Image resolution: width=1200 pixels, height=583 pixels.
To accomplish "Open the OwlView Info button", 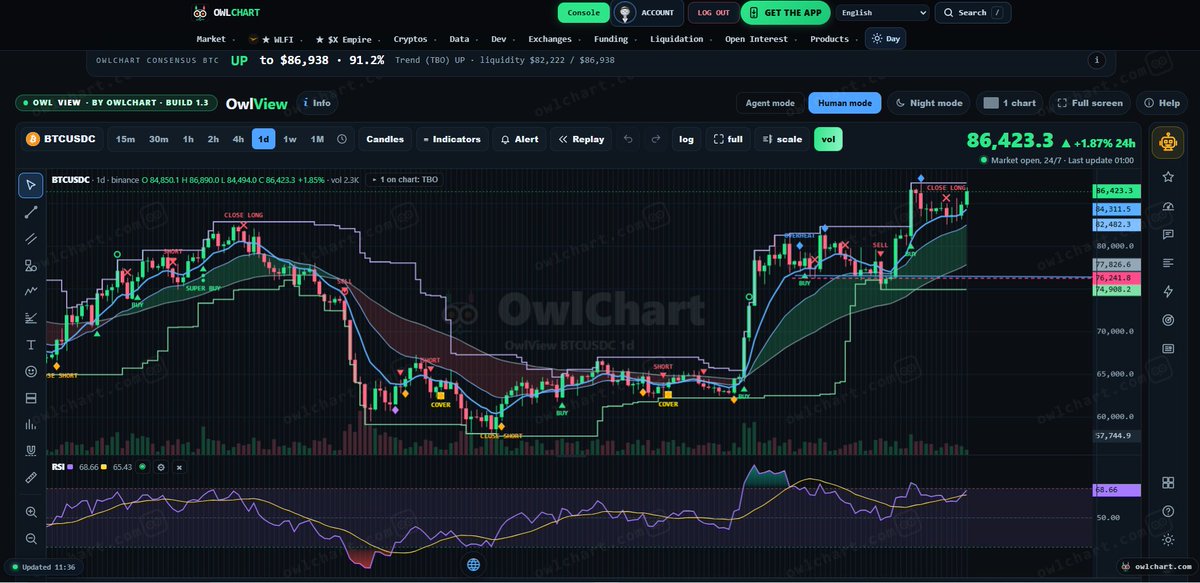I will coord(315,103).
